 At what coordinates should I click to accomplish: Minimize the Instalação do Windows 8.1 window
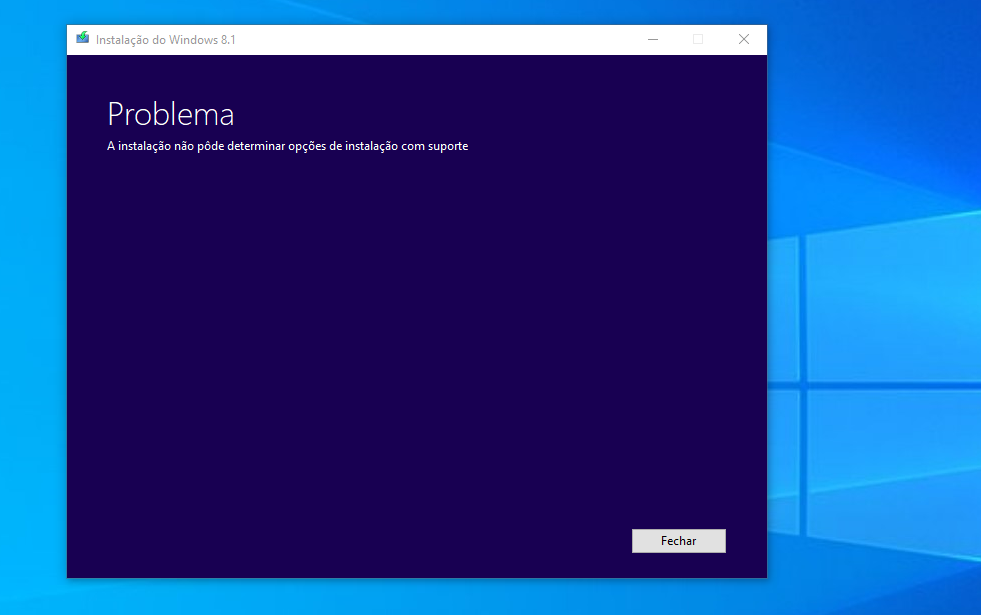[x=653, y=39]
